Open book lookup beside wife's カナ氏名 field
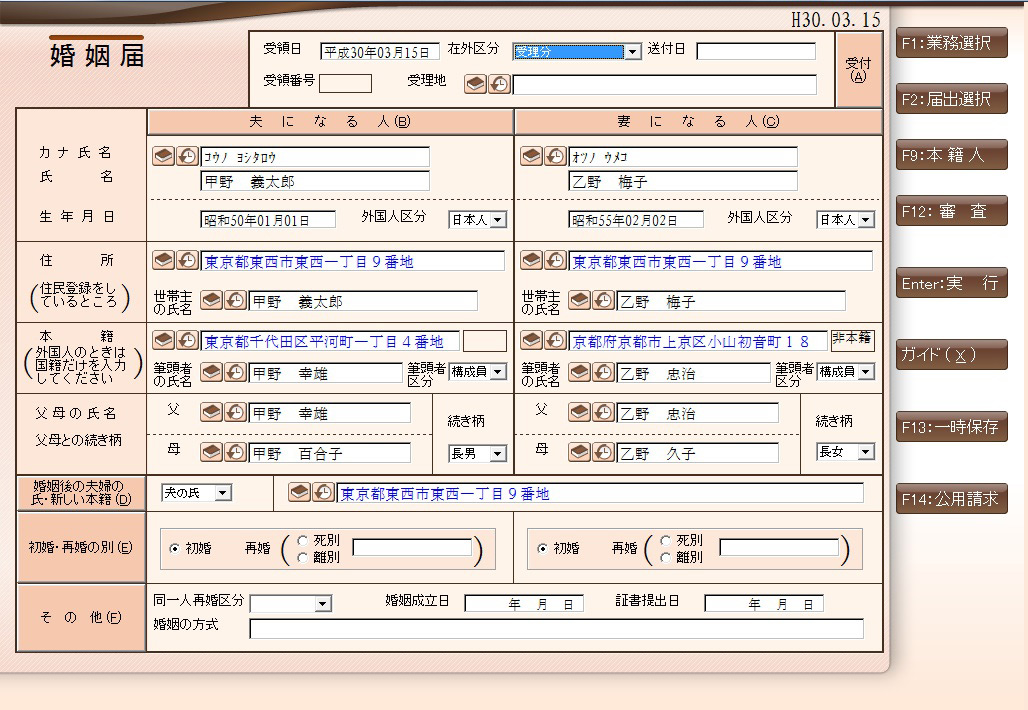Screen dimensions: 1028x710 pos(531,156)
